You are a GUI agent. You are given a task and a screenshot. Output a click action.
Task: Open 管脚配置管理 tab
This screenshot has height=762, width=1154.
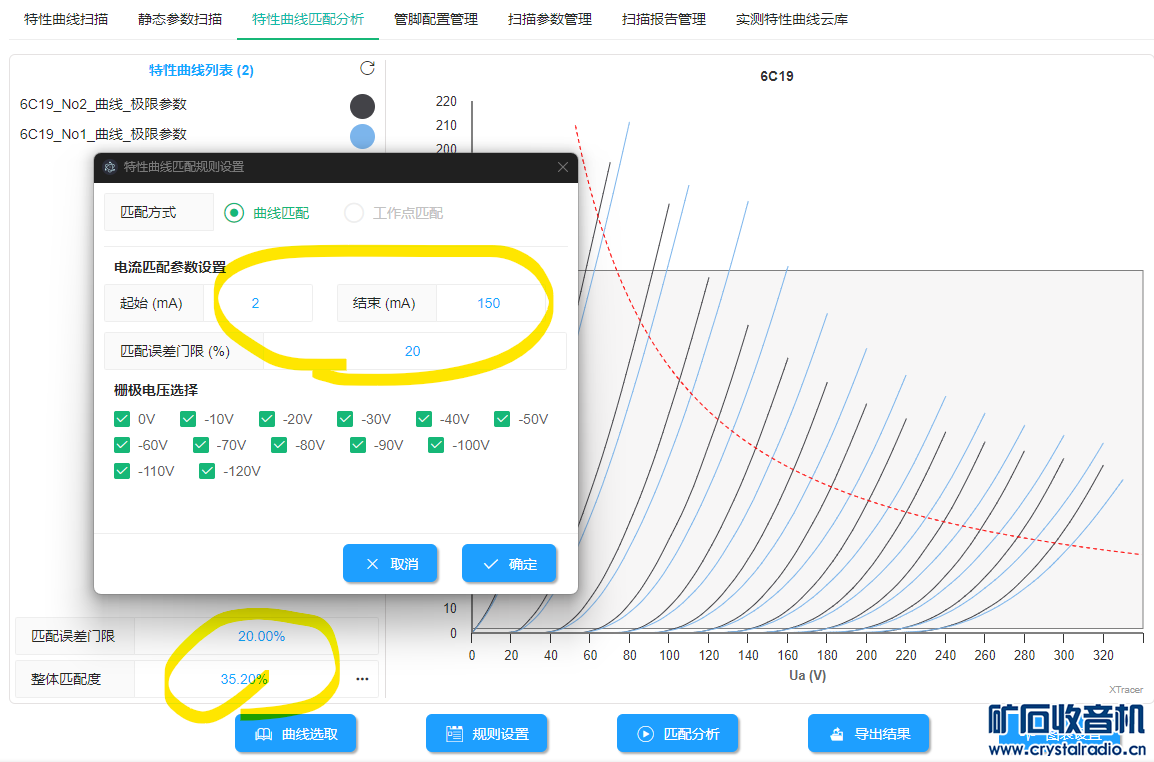[436, 19]
